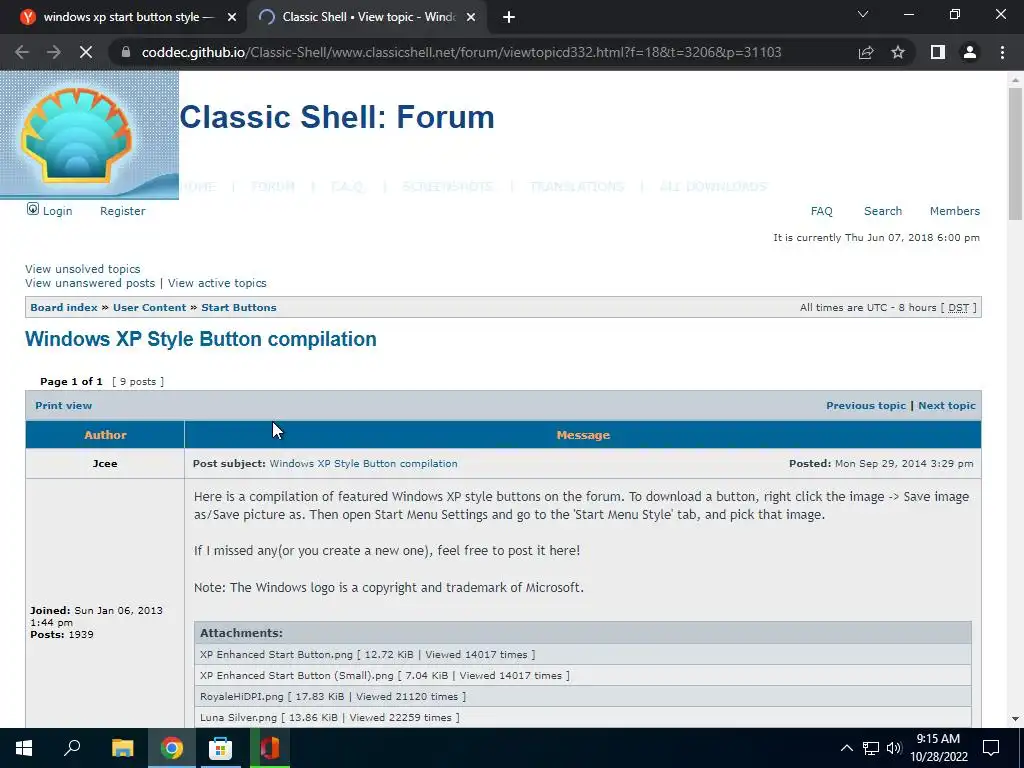This screenshot has height=768, width=1024.
Task: Click author name Jcee
Action: tap(104, 464)
